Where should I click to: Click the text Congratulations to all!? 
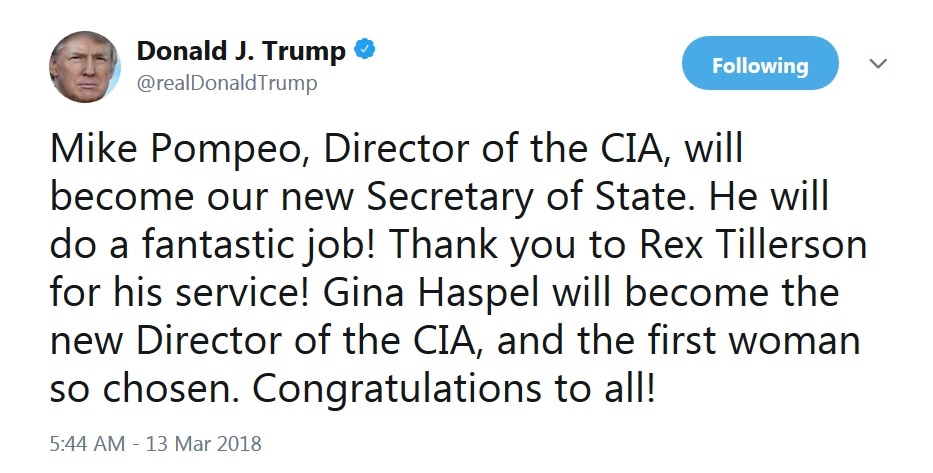[x=454, y=389]
